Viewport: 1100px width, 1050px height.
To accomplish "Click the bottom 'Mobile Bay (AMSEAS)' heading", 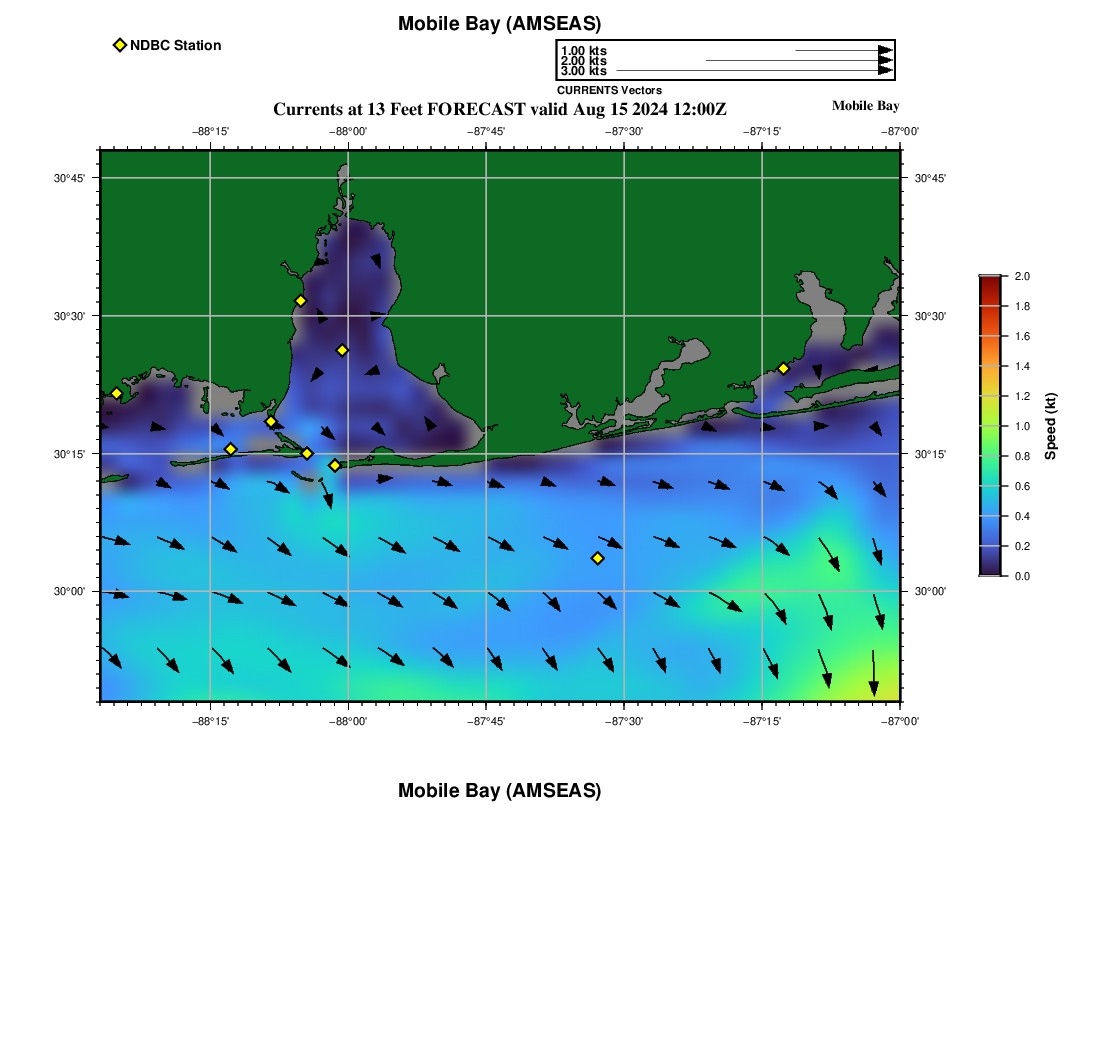I will (499, 791).
